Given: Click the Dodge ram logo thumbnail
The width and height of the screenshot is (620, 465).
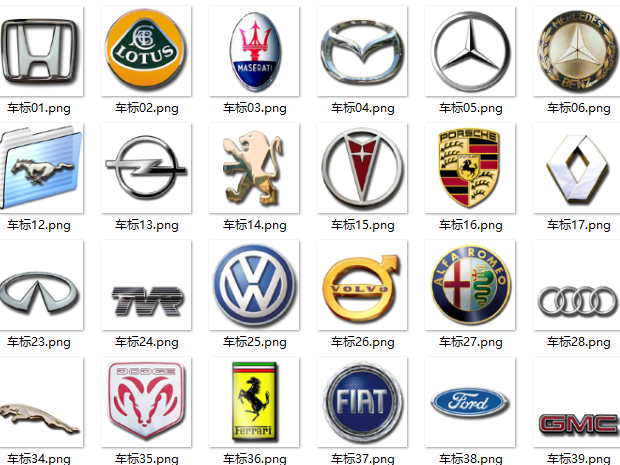Looking at the screenshot, I should click(146, 402).
